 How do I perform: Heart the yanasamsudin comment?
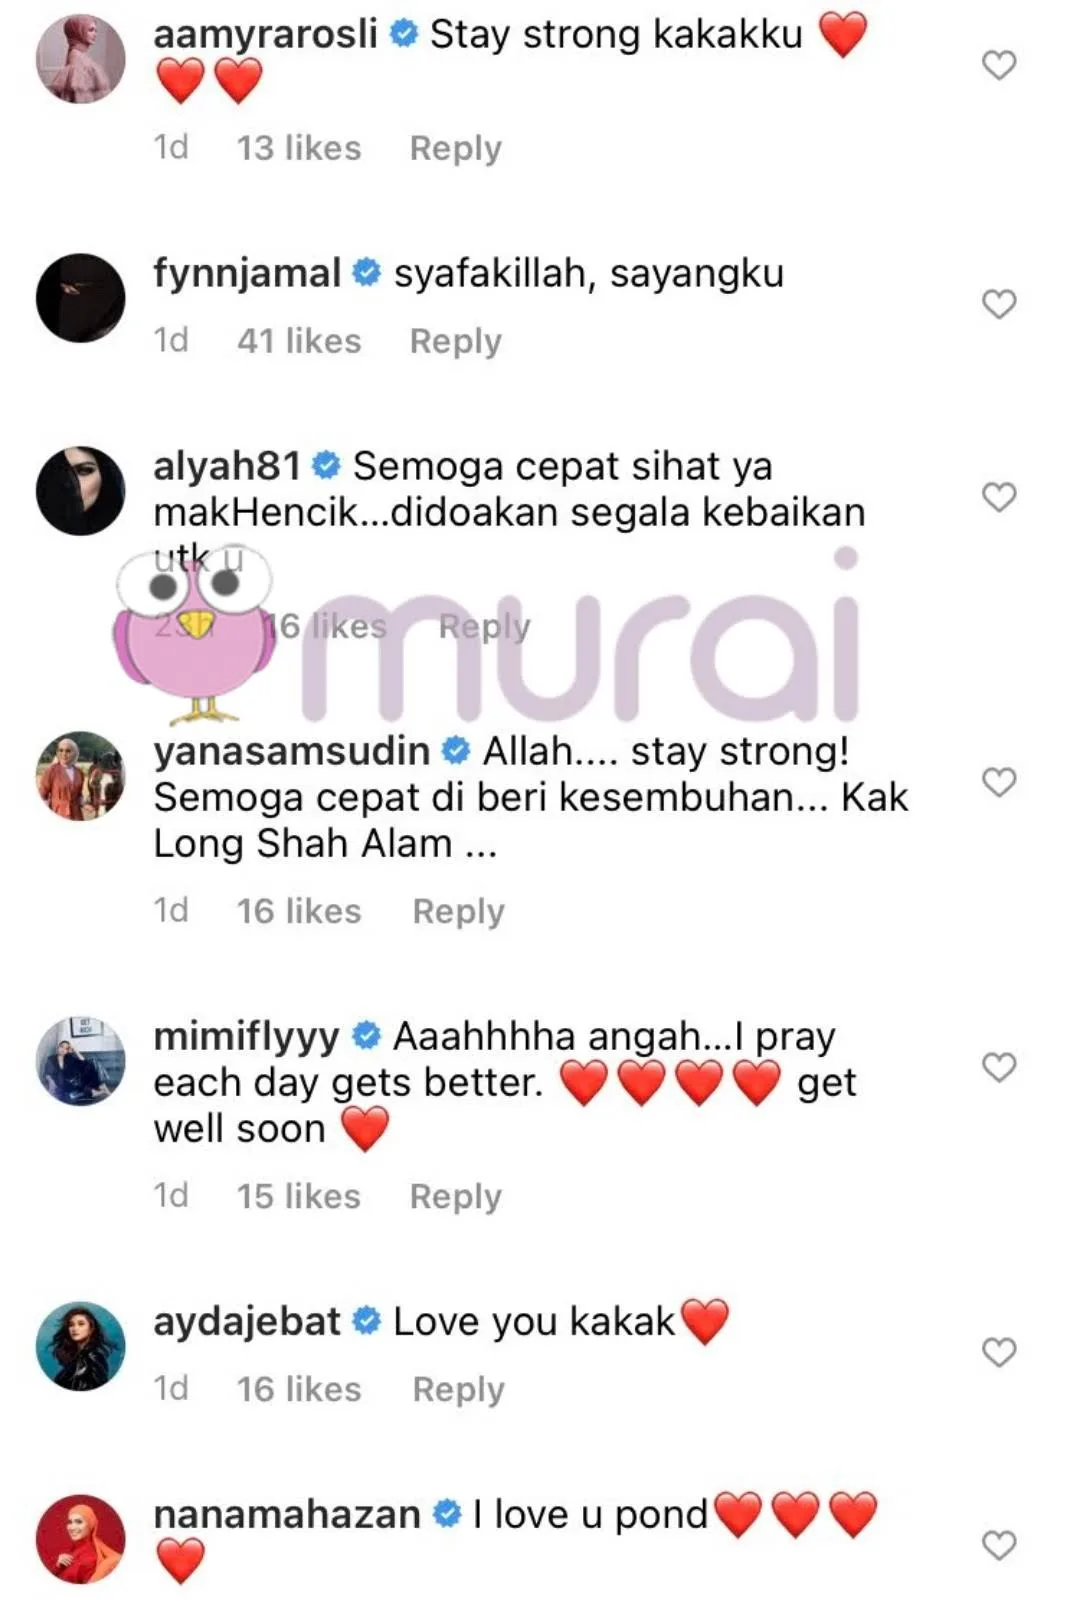coord(998,782)
